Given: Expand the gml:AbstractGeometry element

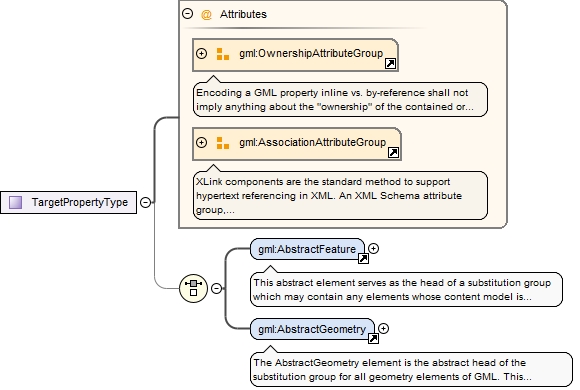Looking at the screenshot, I should (x=384, y=329).
